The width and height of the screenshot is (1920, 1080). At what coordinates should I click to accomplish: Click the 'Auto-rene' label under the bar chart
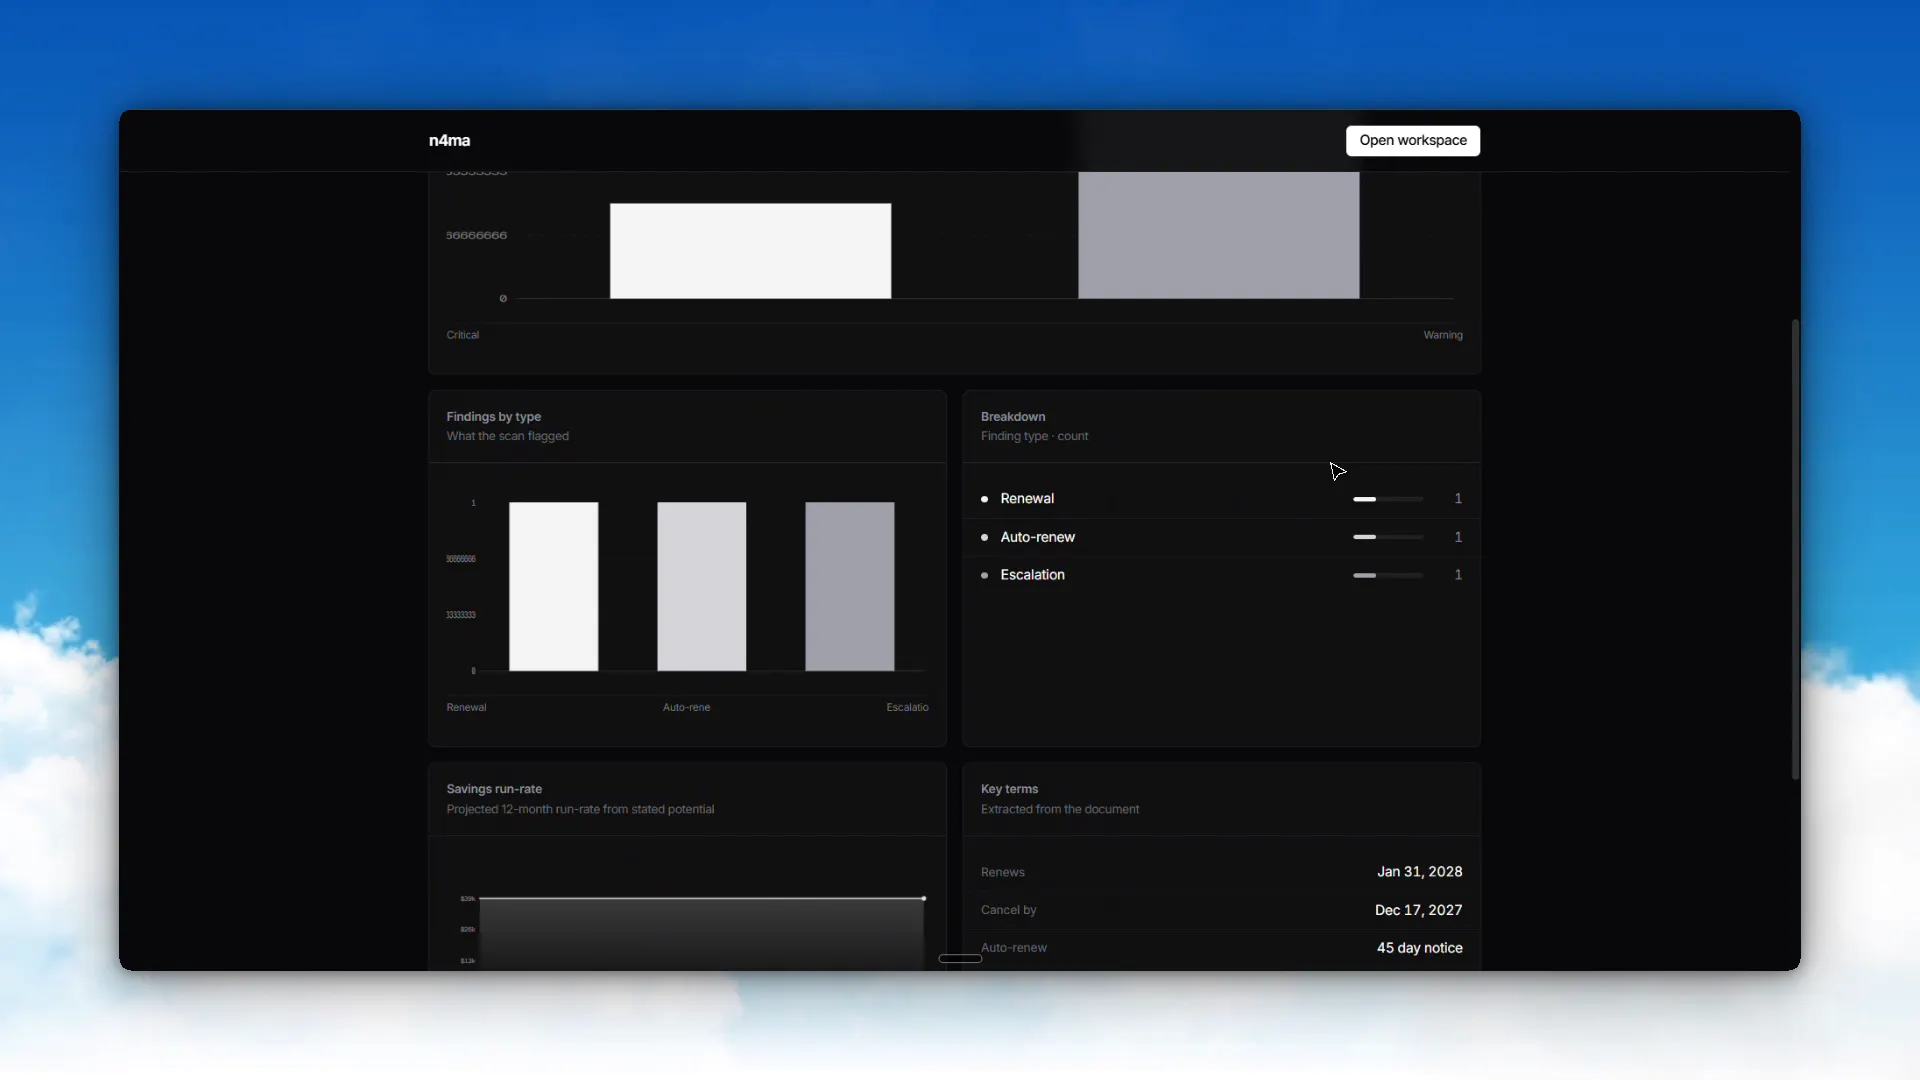pyautogui.click(x=687, y=707)
